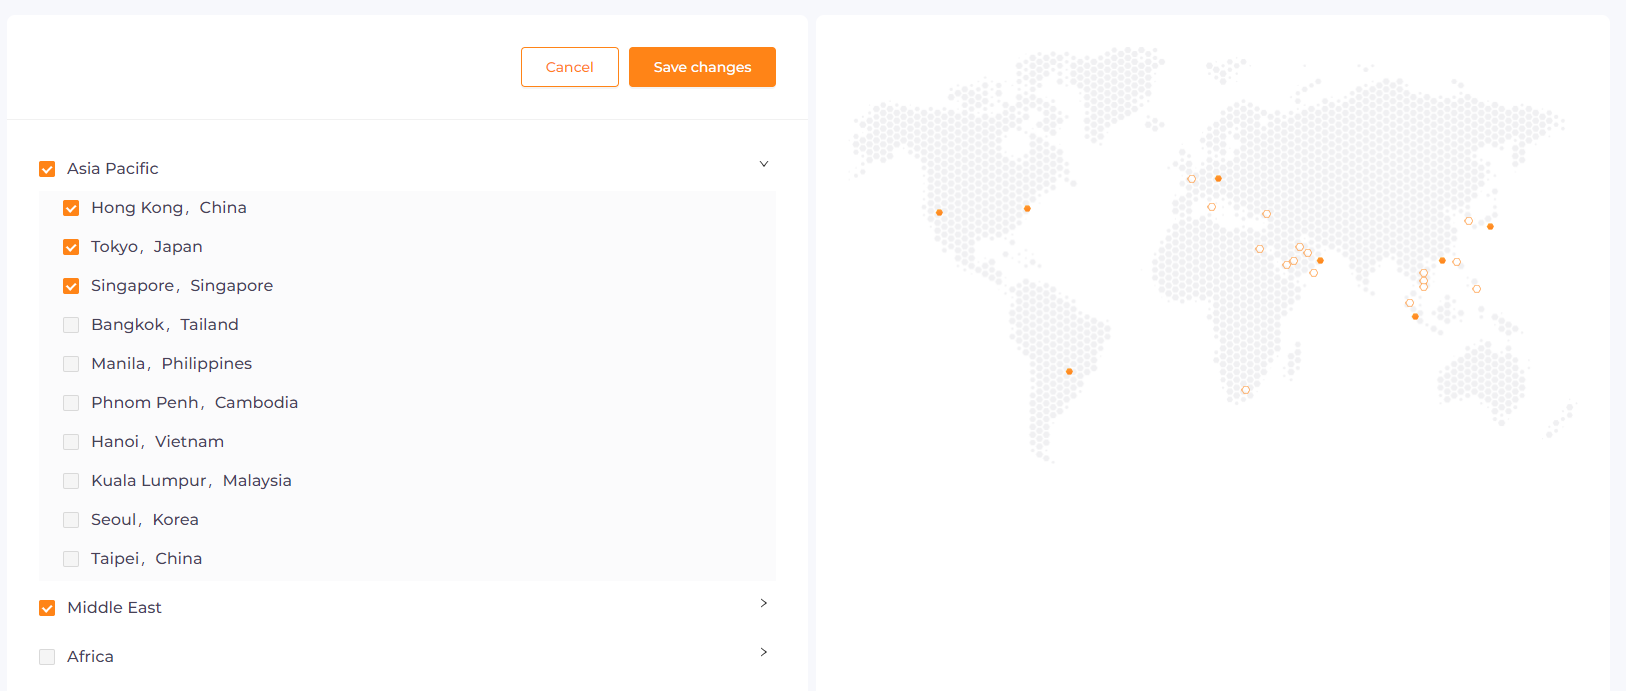This screenshot has width=1626, height=691.
Task: Click the Middle East label
Action: tap(114, 607)
